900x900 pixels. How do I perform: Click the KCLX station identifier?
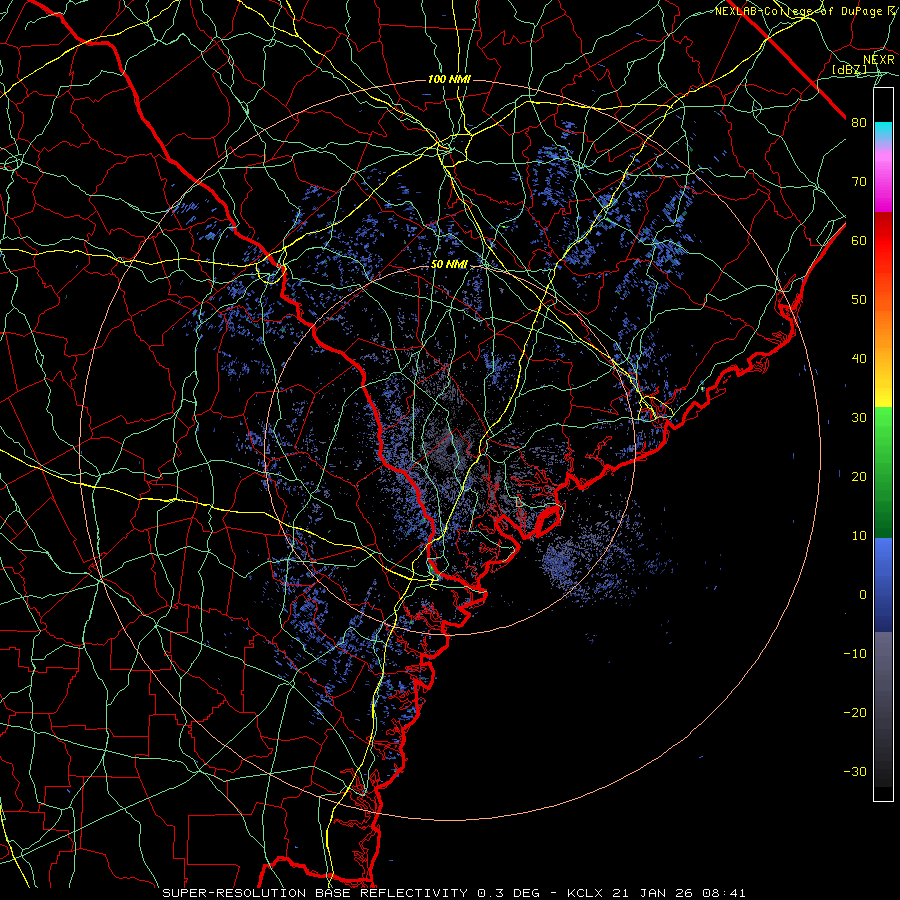585,893
